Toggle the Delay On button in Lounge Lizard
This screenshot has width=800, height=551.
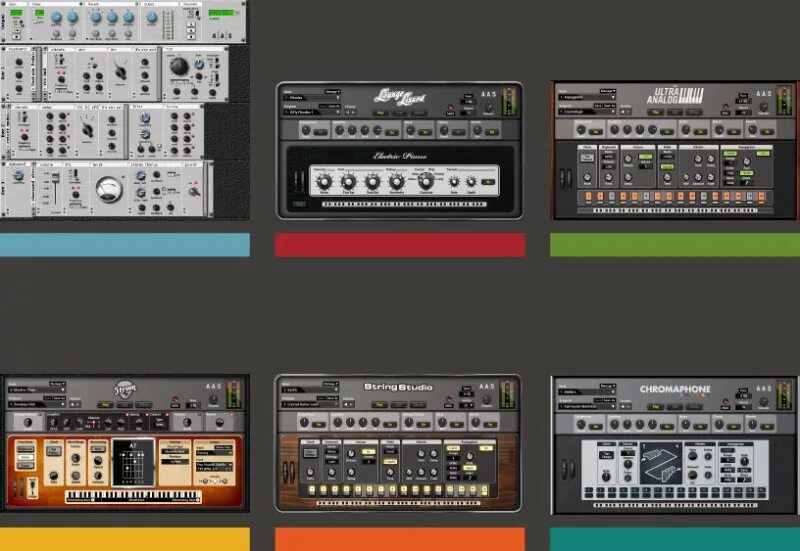(424, 132)
